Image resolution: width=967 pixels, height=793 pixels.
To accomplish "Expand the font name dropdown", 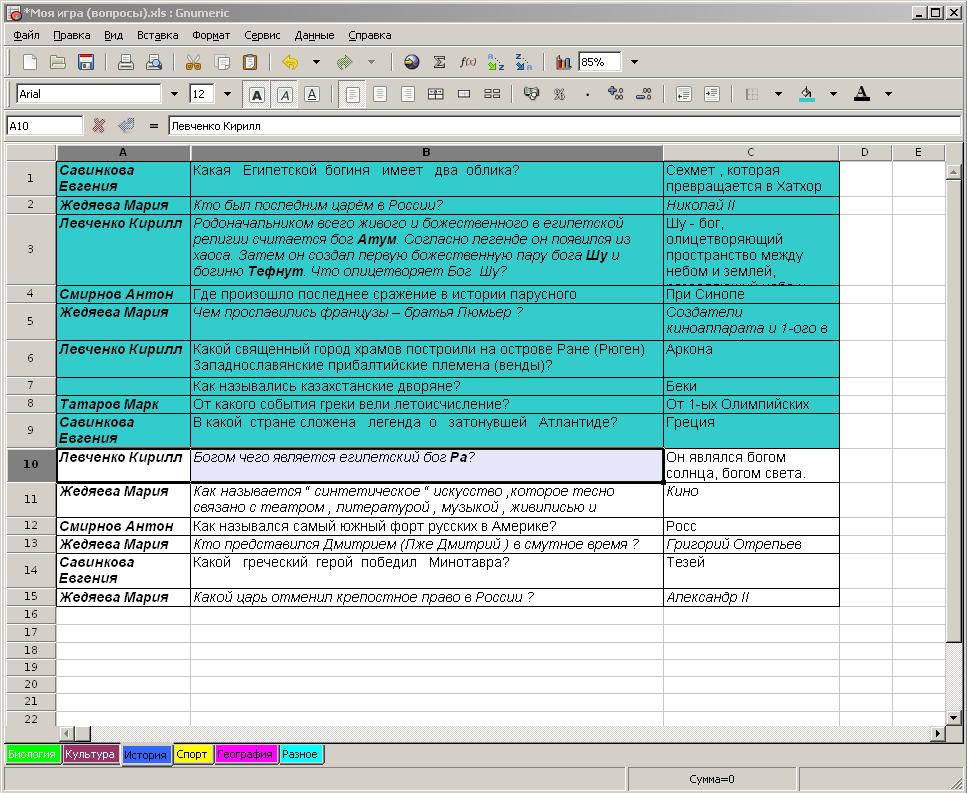I will click(173, 94).
